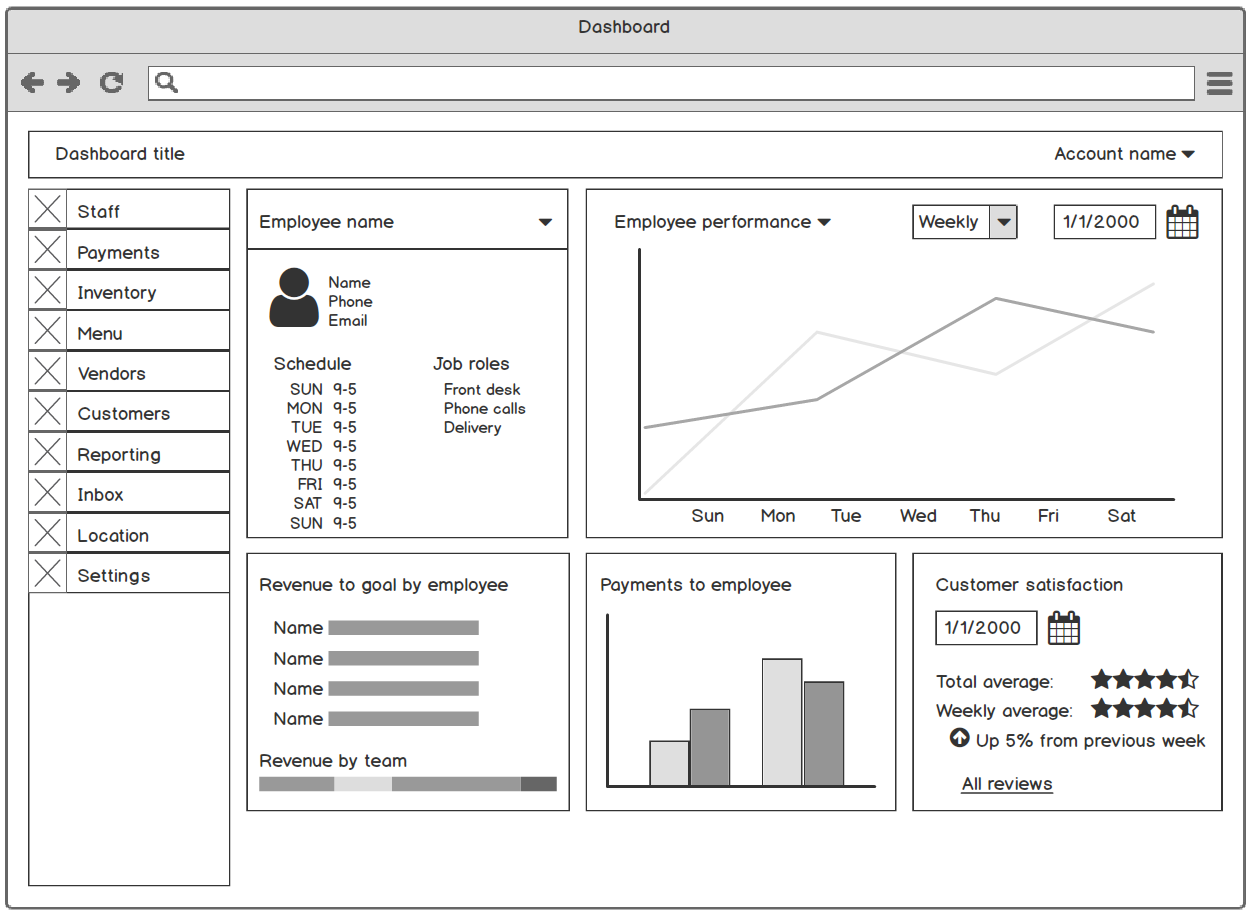Open calendar picker in Customer satisfaction panel
Viewport: 1252px width, 916px height.
[x=1064, y=628]
